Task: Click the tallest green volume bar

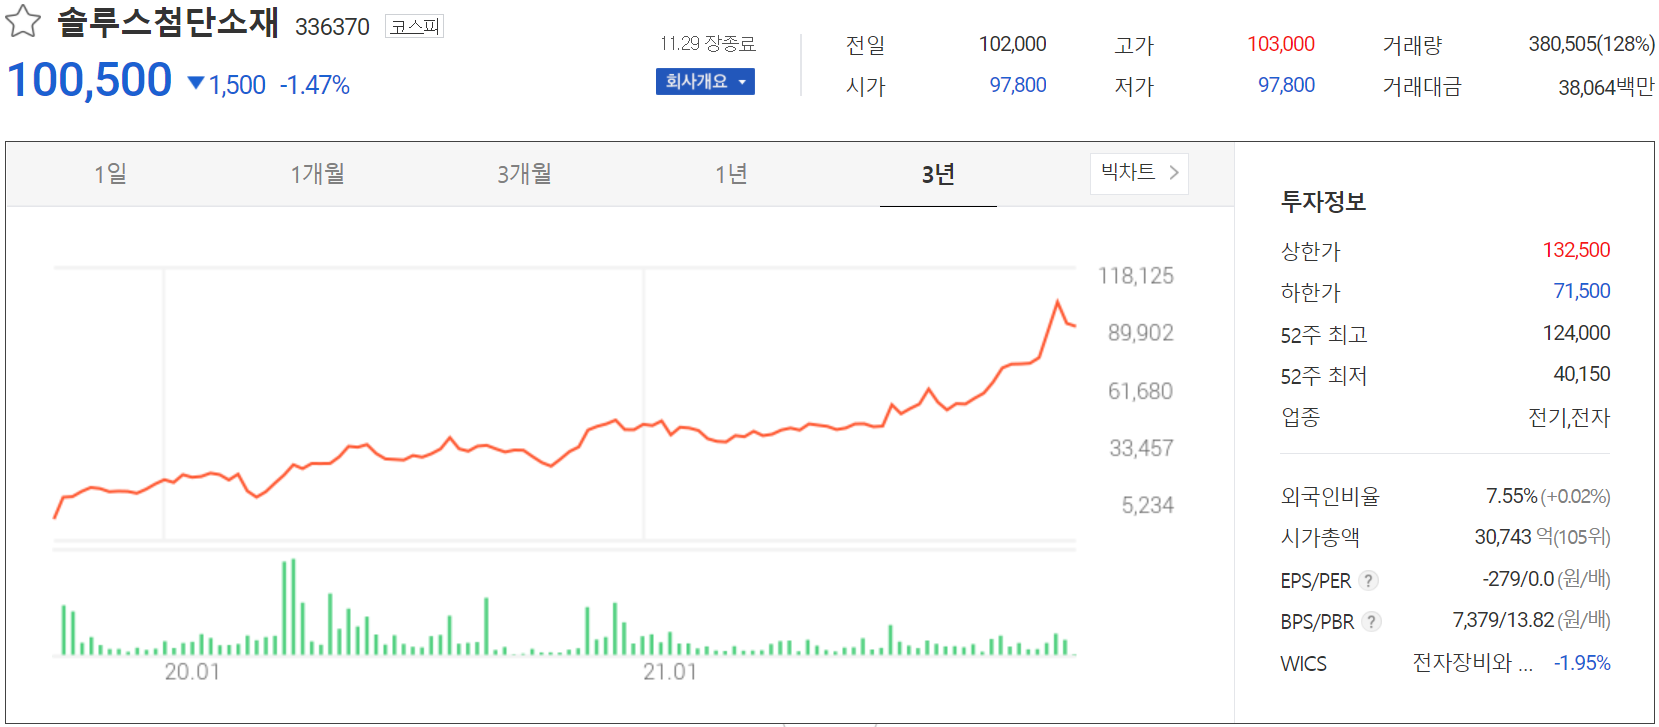Action: coord(293,607)
